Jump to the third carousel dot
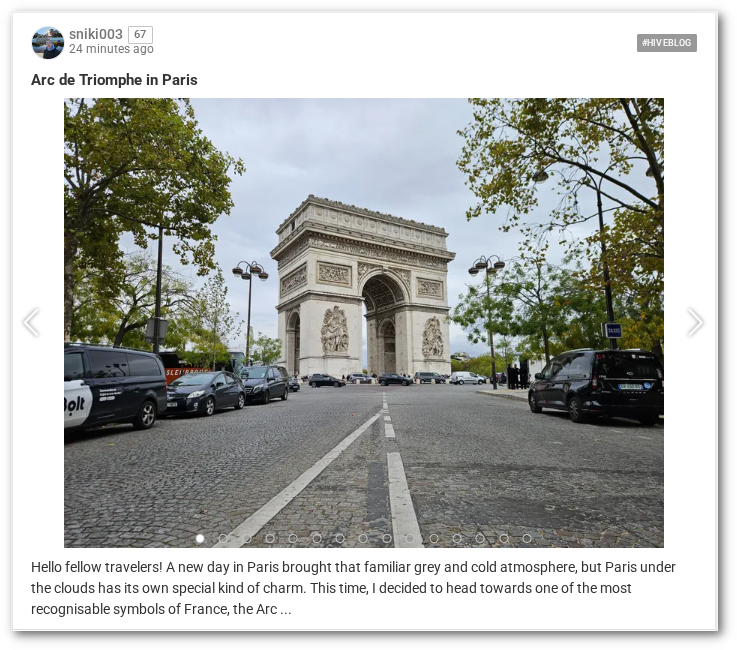 pos(247,539)
